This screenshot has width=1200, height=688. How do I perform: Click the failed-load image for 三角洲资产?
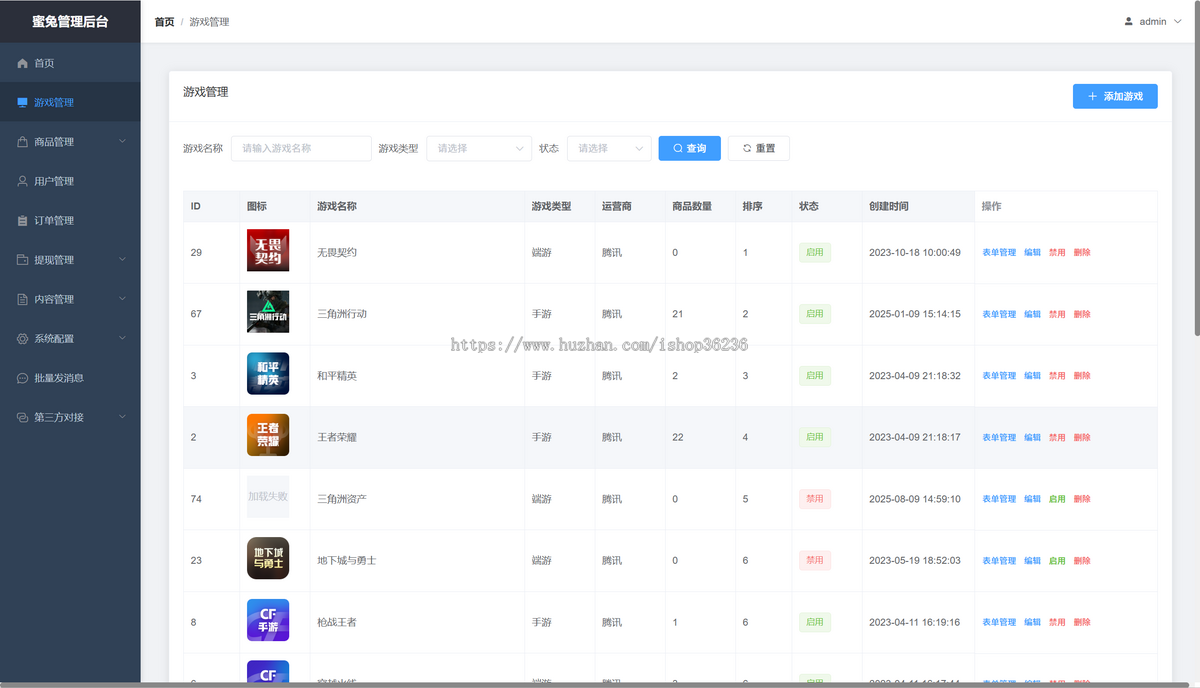coord(268,497)
